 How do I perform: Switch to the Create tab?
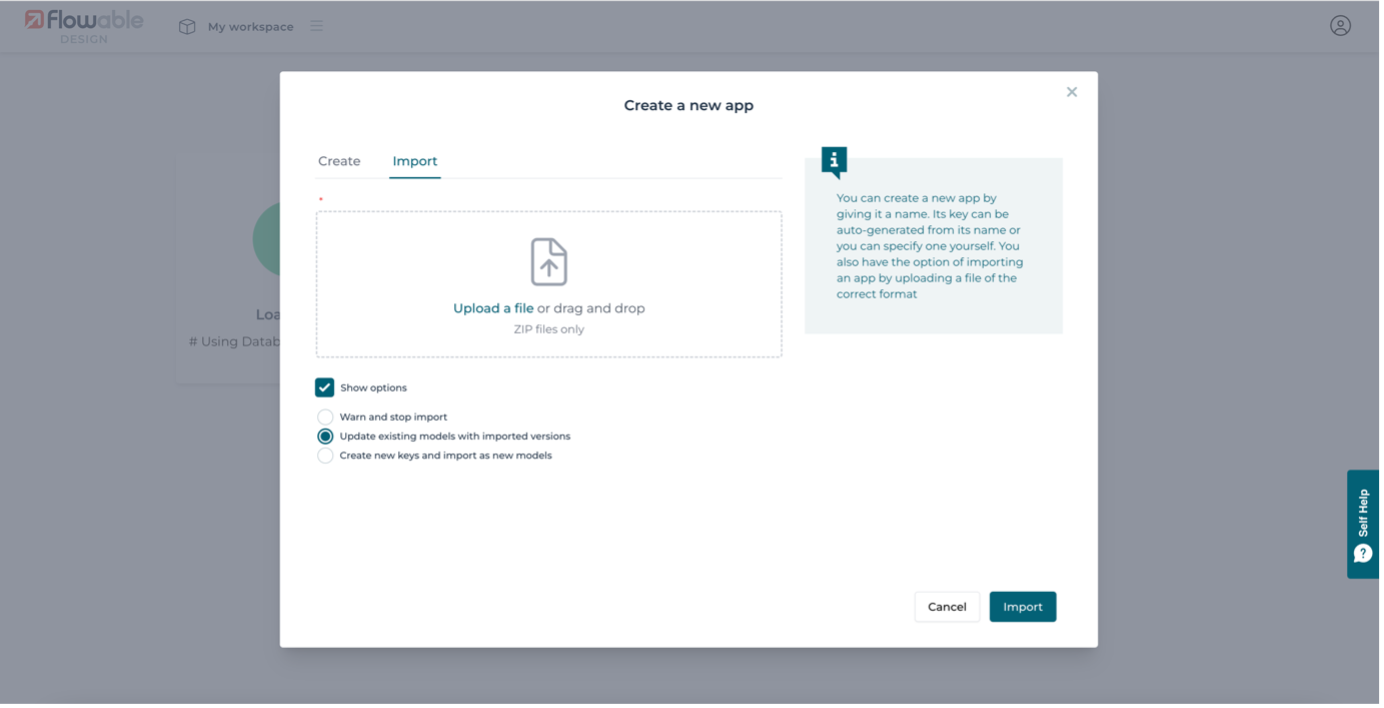(339, 161)
